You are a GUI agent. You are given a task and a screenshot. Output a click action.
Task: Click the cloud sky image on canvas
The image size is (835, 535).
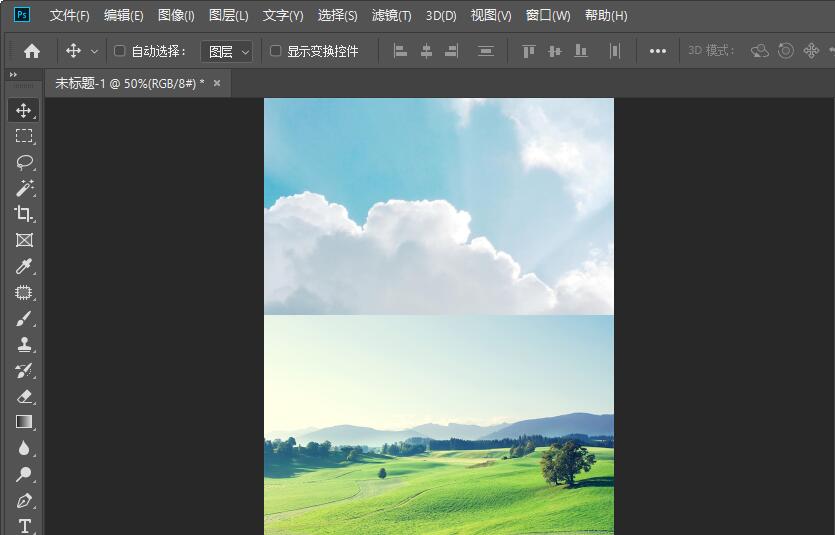(x=439, y=207)
